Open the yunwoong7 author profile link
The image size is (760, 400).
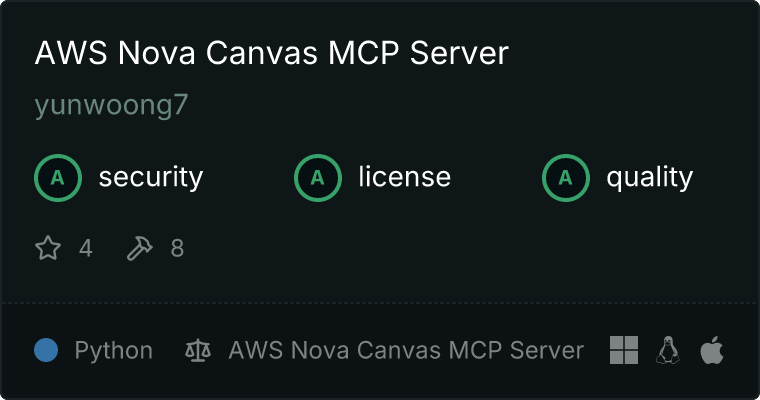[111, 105]
